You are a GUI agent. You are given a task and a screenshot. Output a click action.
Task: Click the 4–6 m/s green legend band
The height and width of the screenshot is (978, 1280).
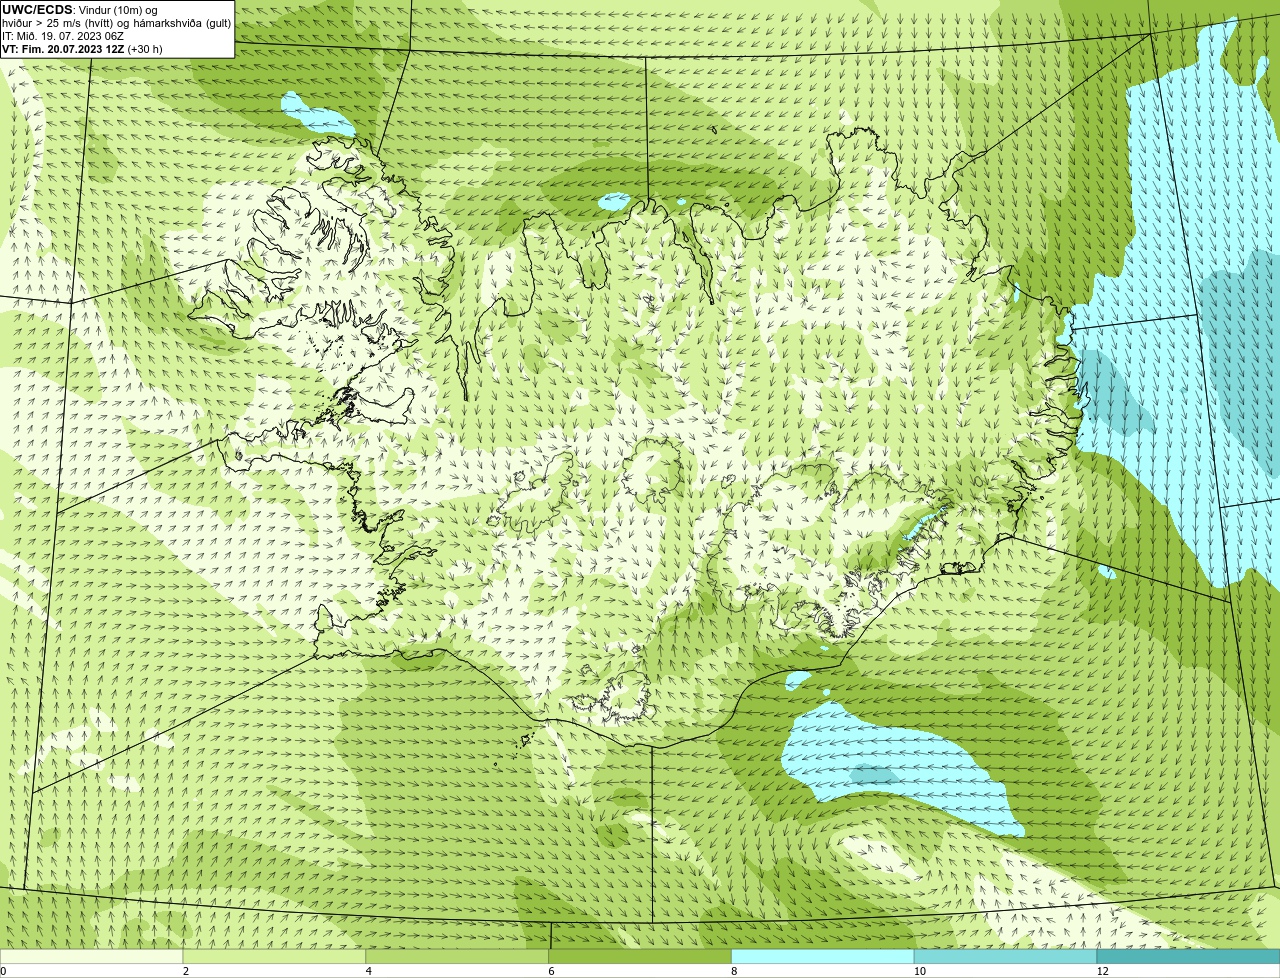click(x=458, y=957)
